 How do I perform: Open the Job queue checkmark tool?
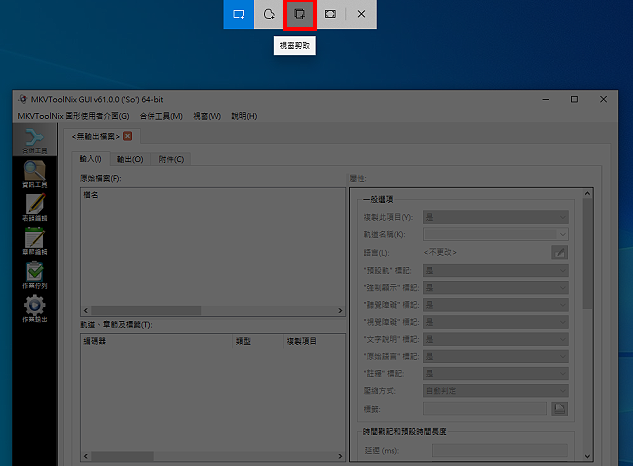coord(35,275)
